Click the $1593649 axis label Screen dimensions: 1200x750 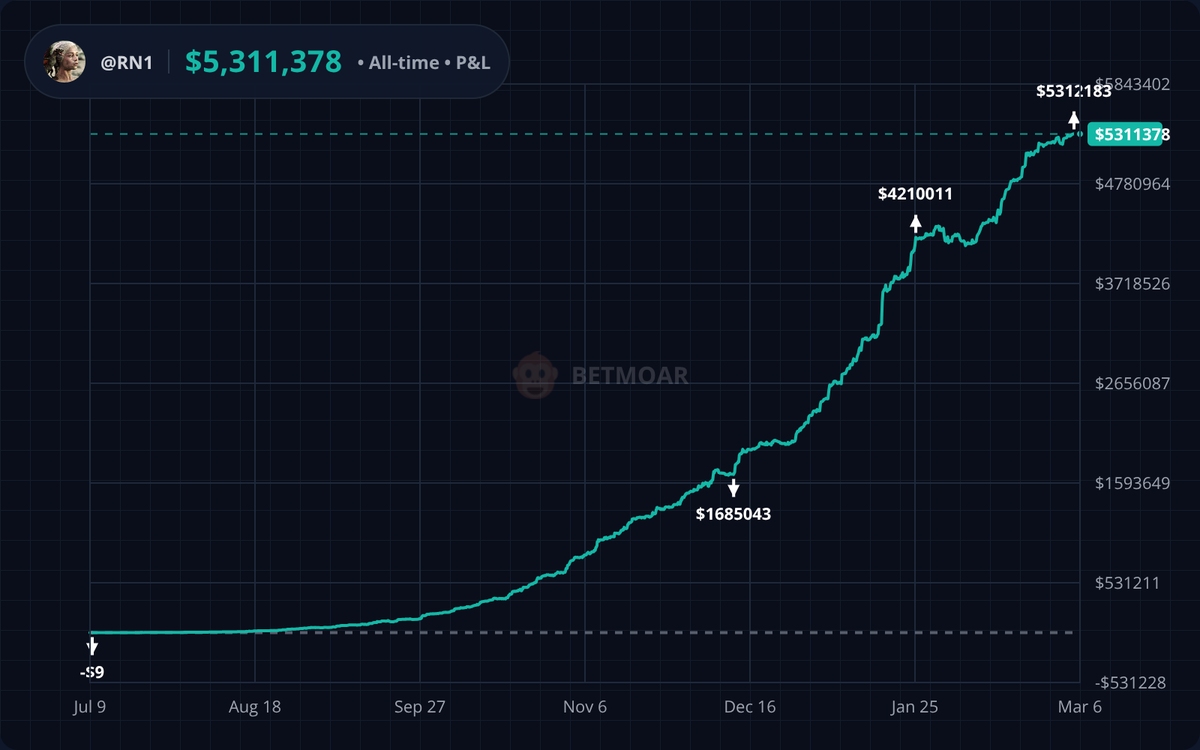coord(1133,483)
